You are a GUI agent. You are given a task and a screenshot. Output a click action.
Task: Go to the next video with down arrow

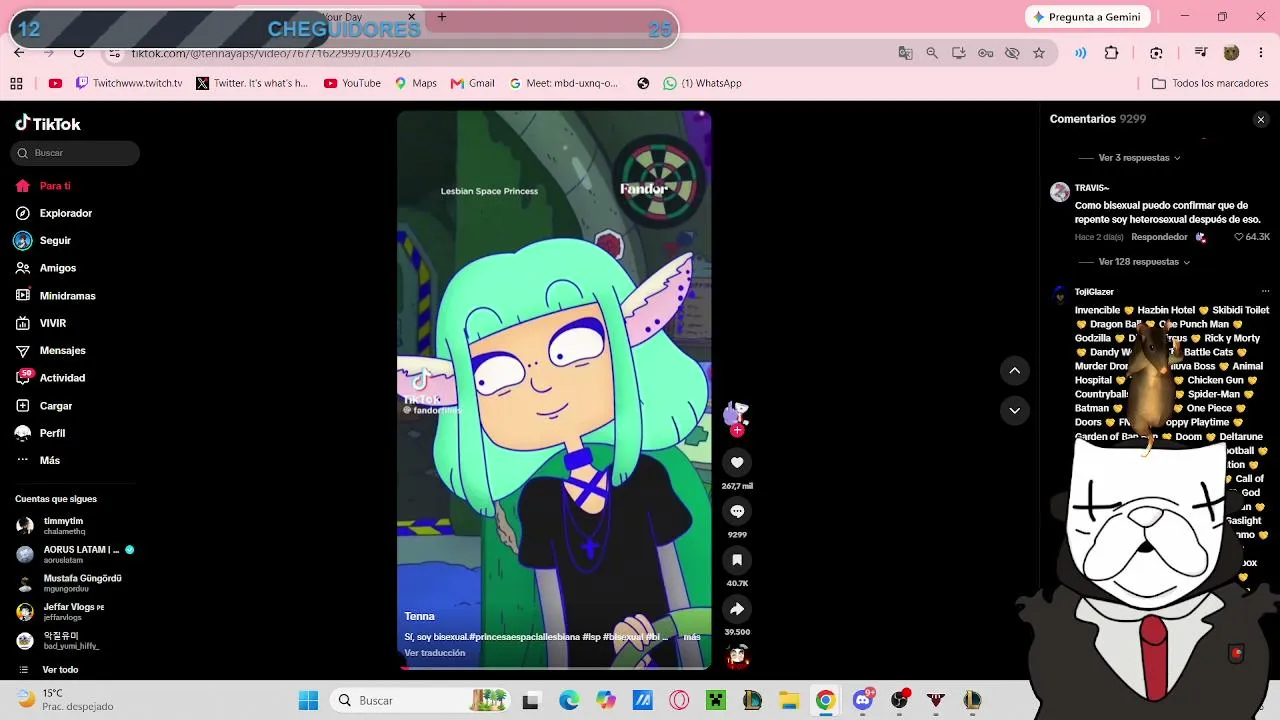1014,410
